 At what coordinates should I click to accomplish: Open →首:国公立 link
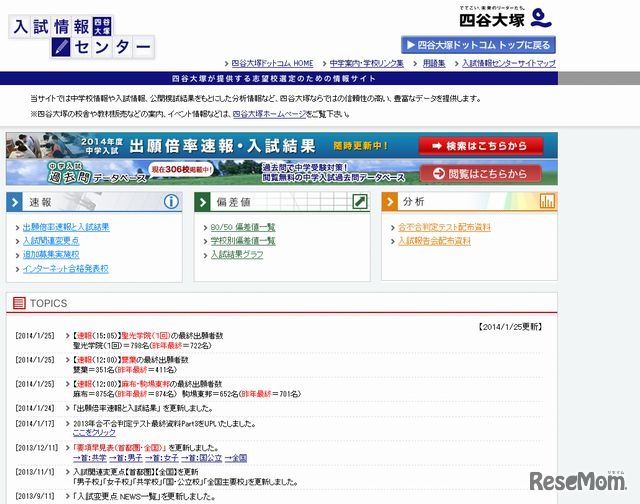[202, 458]
